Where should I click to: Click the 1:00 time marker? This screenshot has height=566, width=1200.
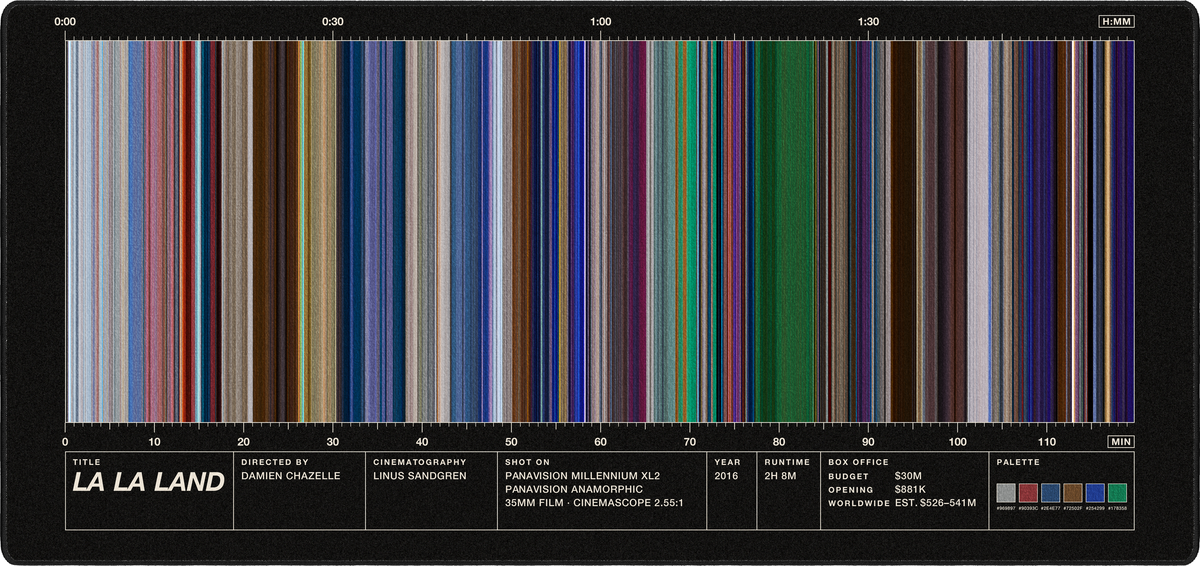(x=601, y=21)
